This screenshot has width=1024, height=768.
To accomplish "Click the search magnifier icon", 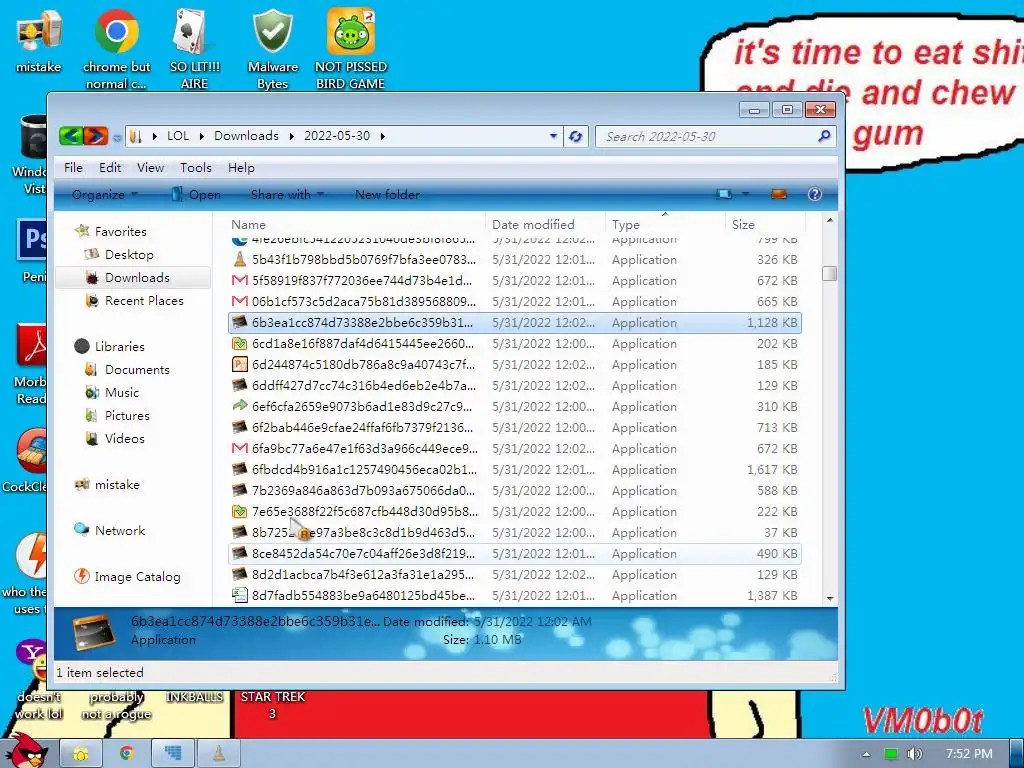I will tap(824, 136).
